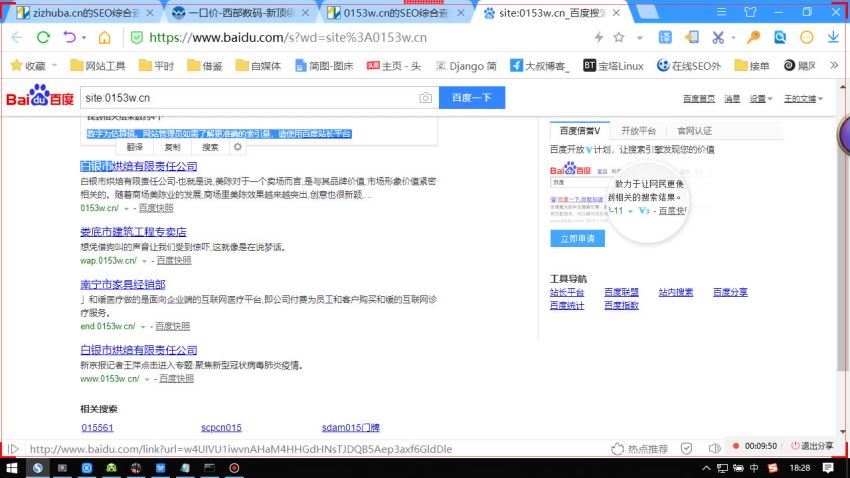The height and width of the screenshot is (478, 850).
Task: Open the 自媒体 bookmark folder
Action: (259, 66)
